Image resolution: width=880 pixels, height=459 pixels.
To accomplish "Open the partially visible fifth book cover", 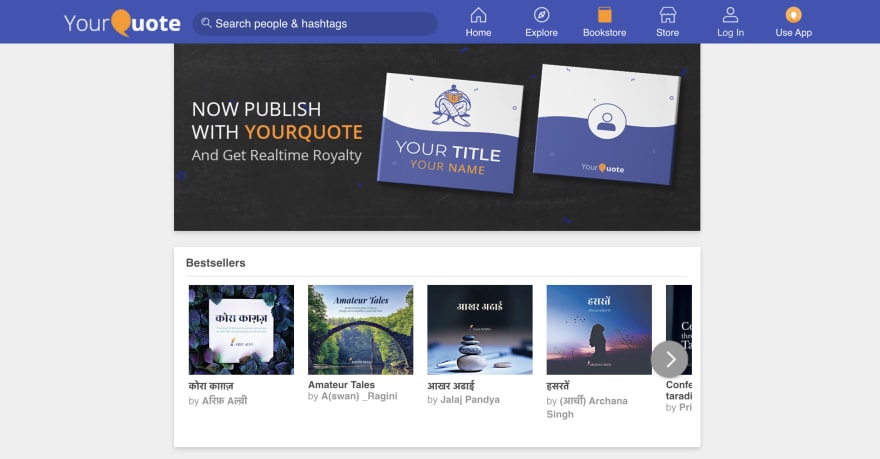I will [x=679, y=330].
